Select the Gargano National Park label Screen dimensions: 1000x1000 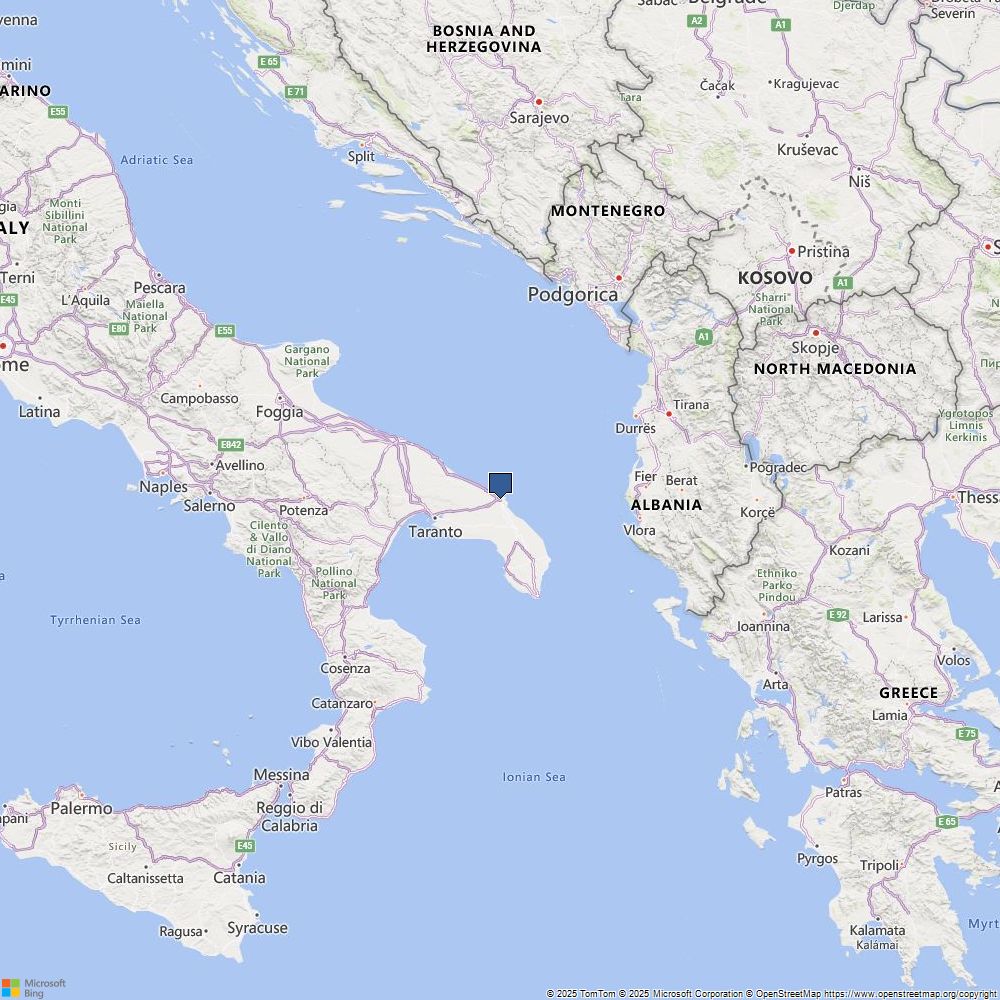[307, 361]
